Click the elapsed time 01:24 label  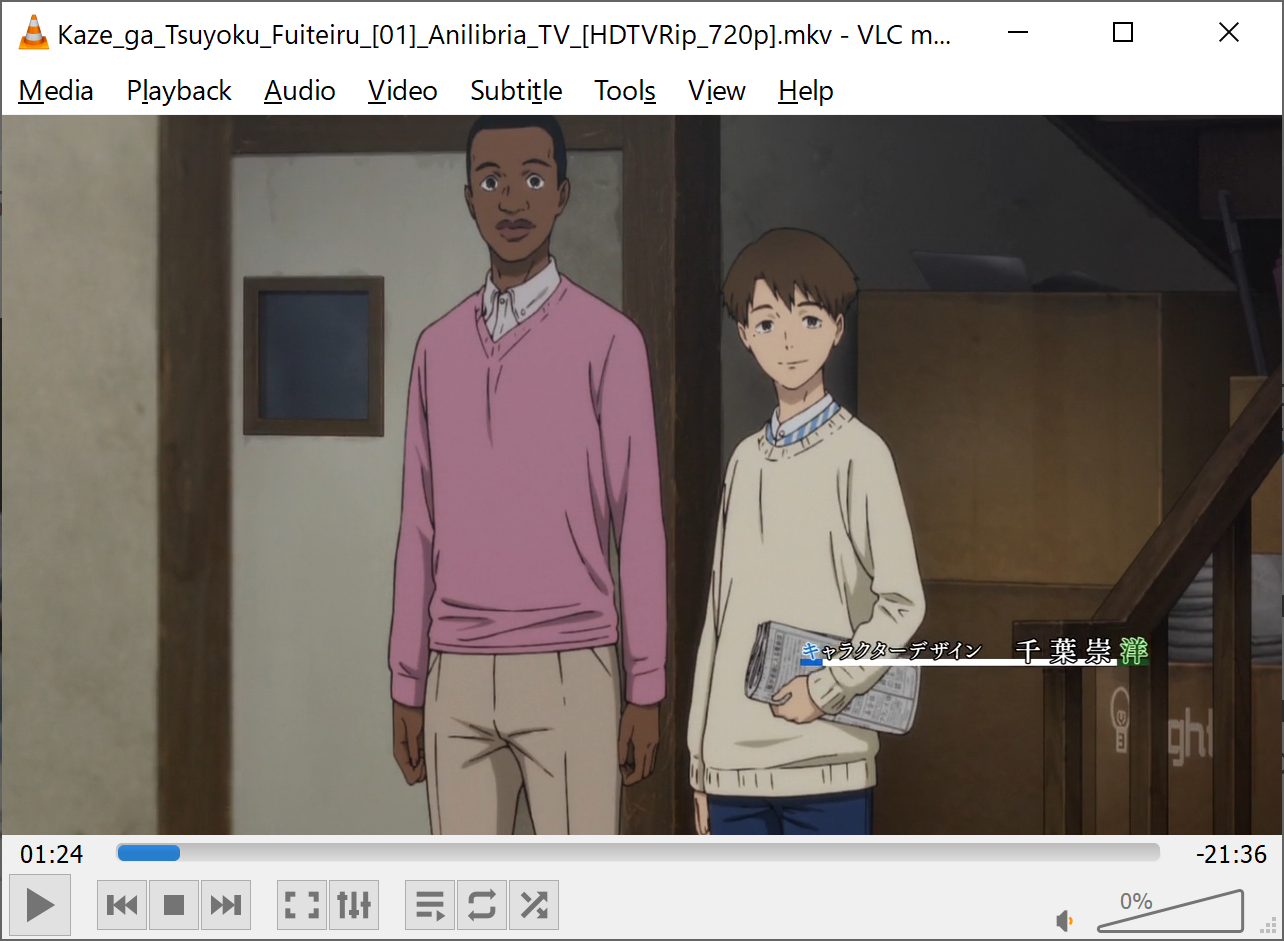point(52,855)
